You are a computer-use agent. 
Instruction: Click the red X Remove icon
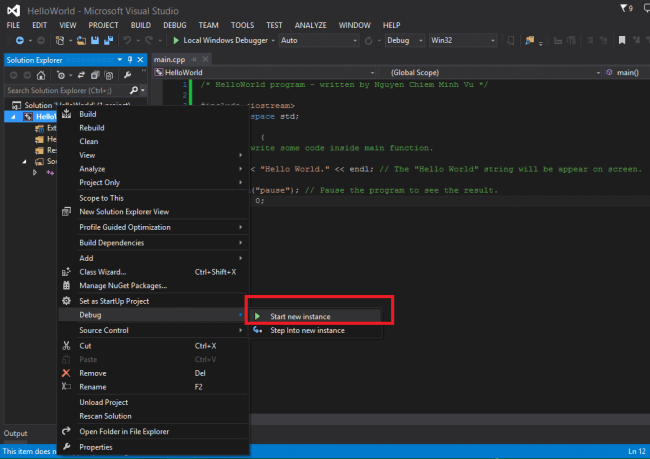point(66,373)
